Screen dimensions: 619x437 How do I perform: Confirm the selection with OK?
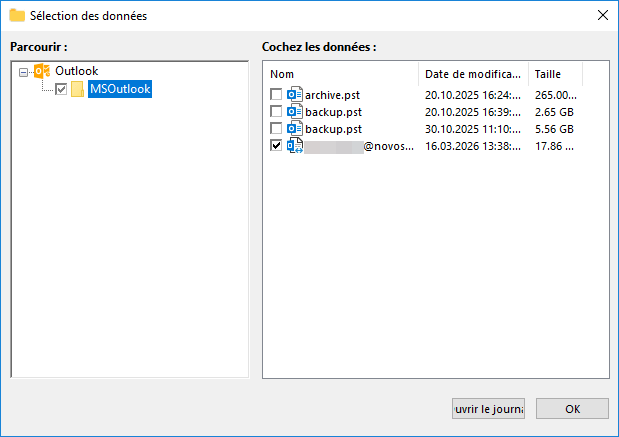(x=572, y=409)
